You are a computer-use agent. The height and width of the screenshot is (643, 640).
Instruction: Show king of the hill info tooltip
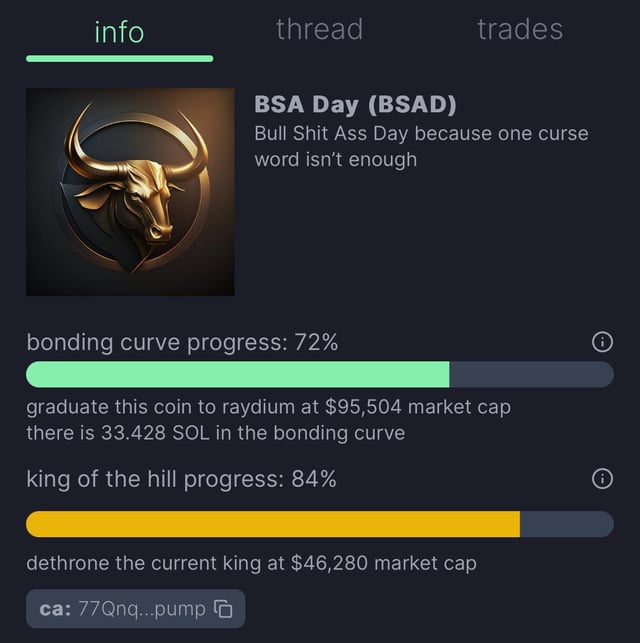click(x=602, y=479)
